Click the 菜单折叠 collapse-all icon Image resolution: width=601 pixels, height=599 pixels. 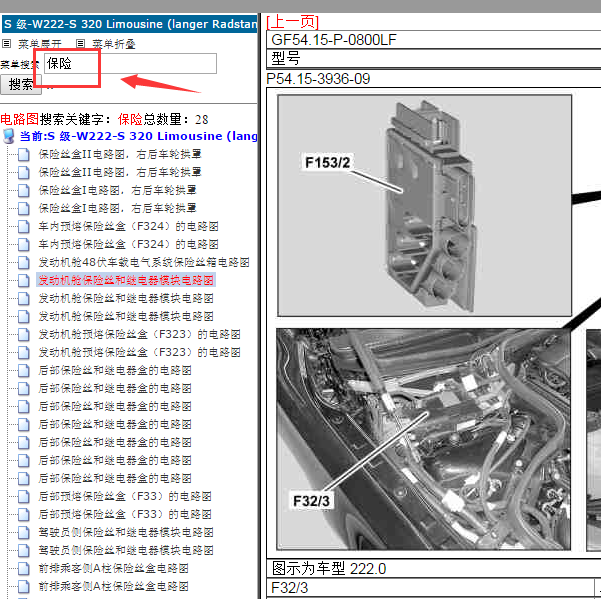80,44
